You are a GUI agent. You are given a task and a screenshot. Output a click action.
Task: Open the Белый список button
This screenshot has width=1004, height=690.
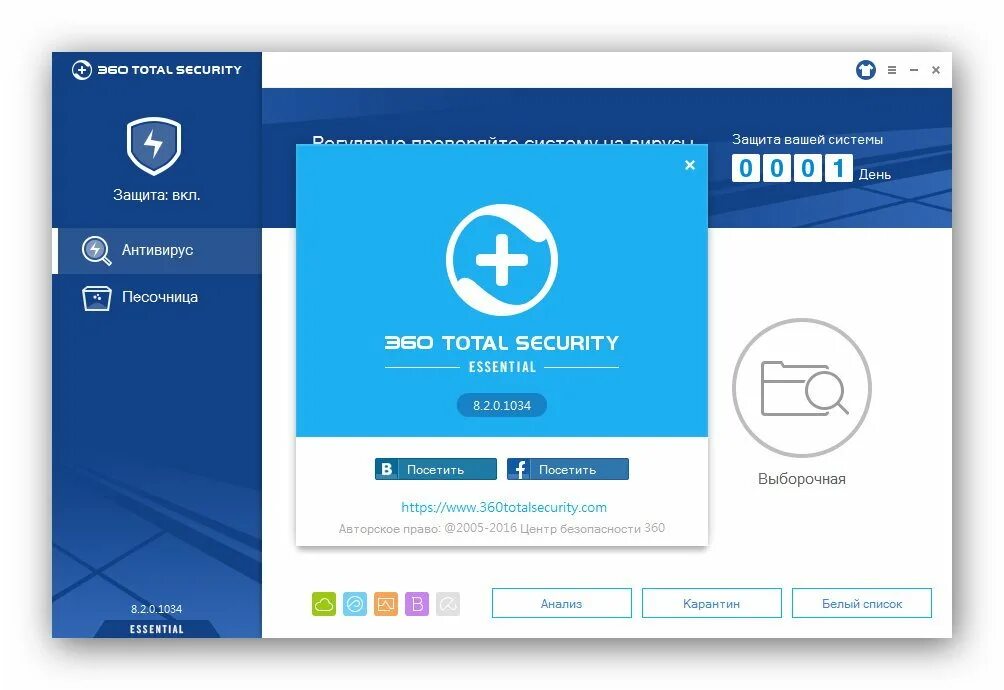click(862, 604)
